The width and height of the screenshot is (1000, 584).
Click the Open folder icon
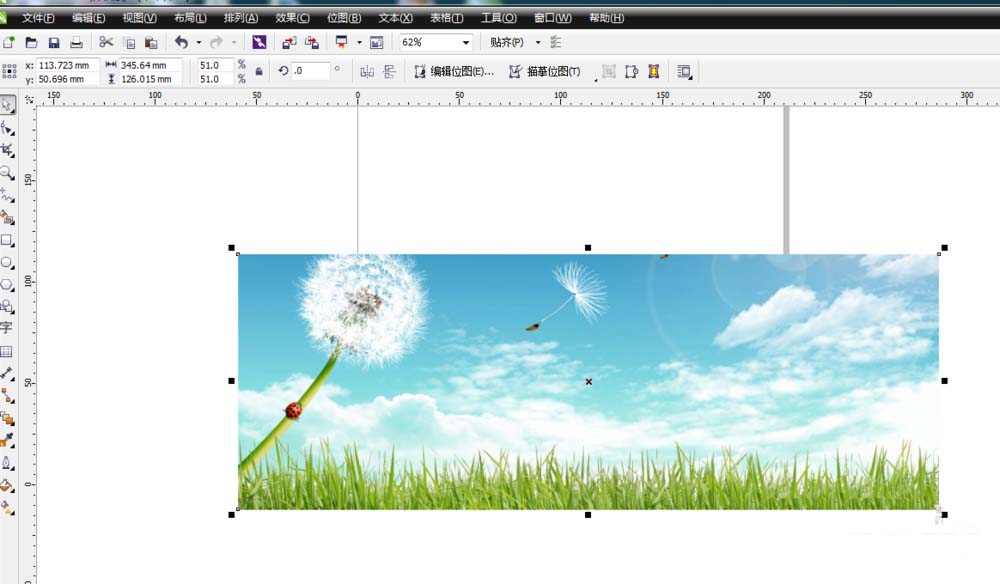pos(31,43)
